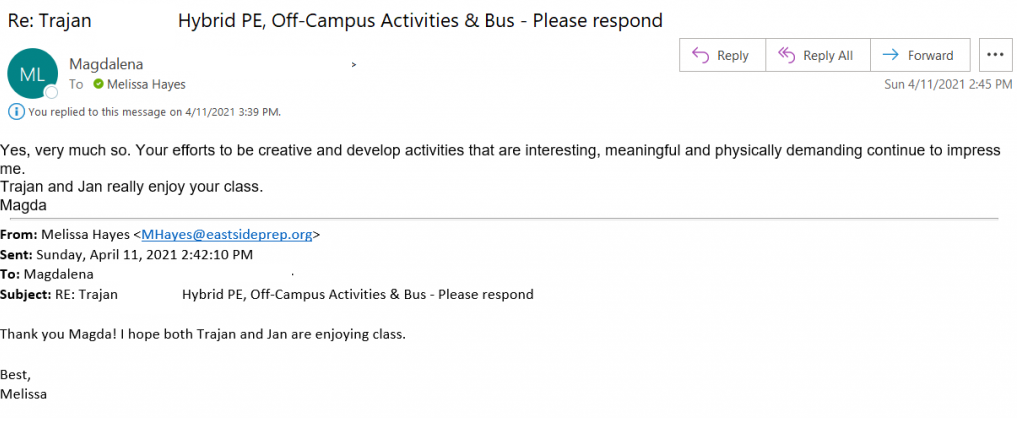
Task: Open the MHayes@eastsideprep.org email link
Action: [x=227, y=235]
